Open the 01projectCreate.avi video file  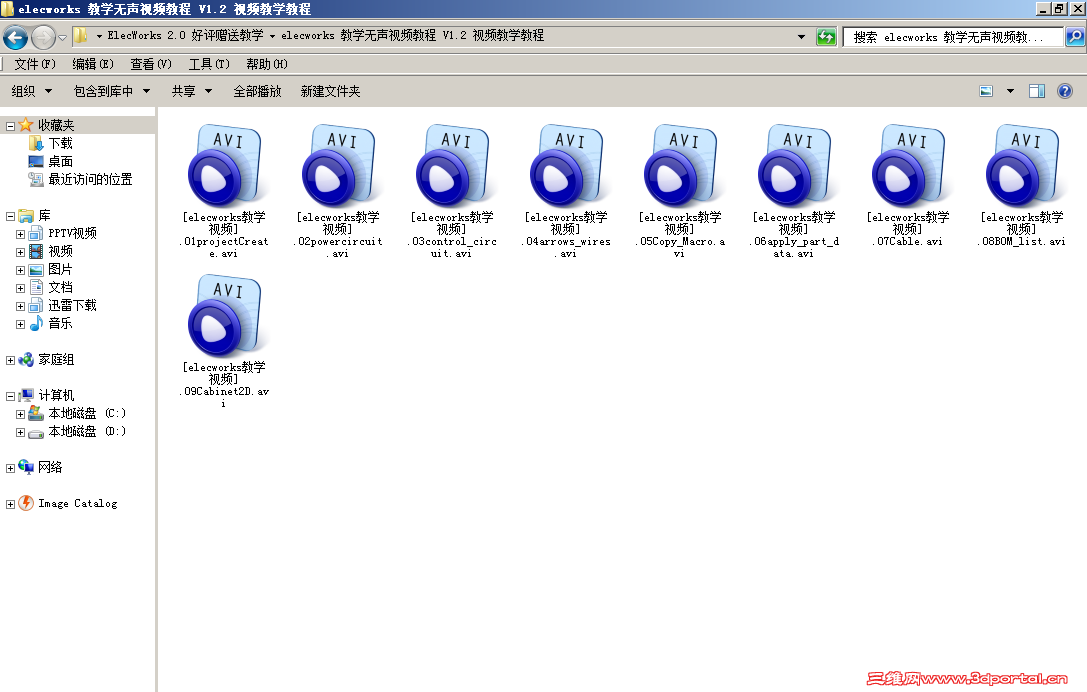[x=224, y=166]
